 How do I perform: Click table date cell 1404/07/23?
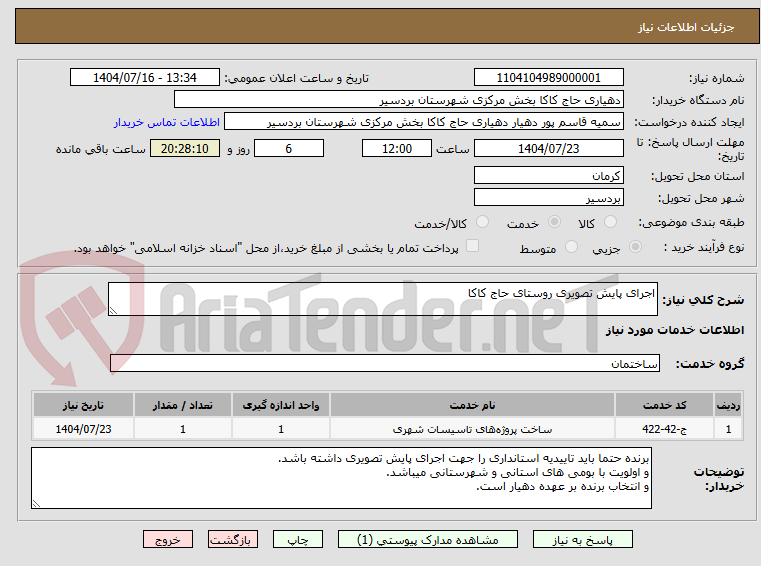click(83, 429)
